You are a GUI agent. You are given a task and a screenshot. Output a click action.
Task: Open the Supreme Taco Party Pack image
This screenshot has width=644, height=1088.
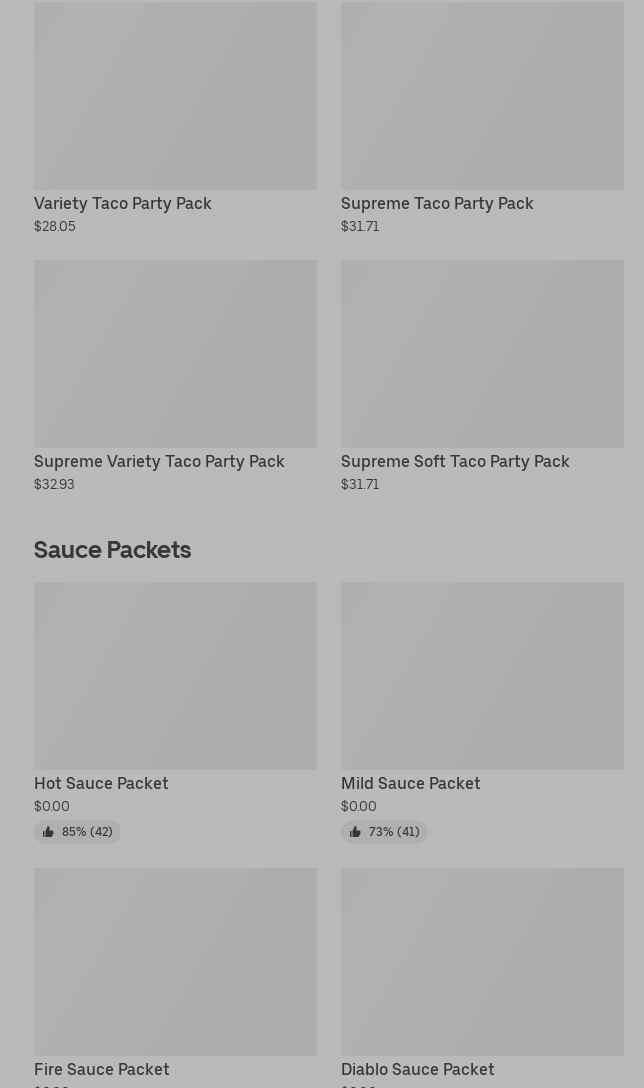point(482,96)
